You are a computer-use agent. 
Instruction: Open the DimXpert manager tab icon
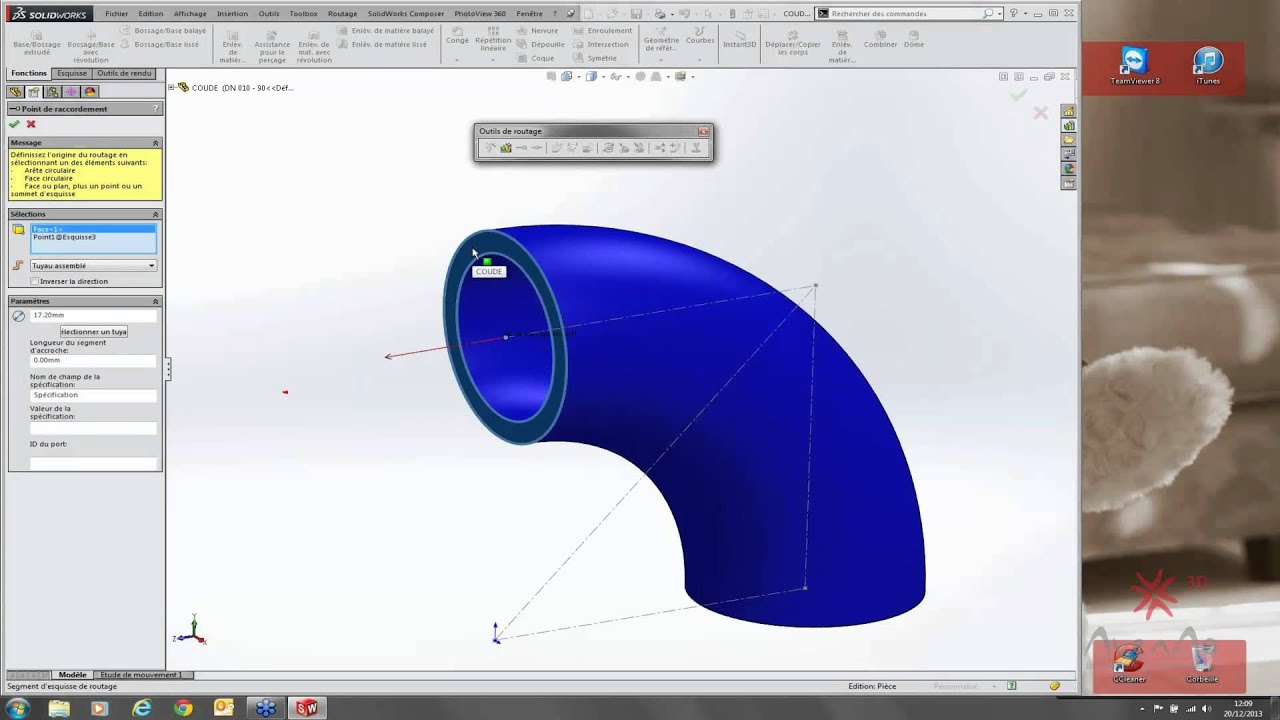tap(72, 92)
